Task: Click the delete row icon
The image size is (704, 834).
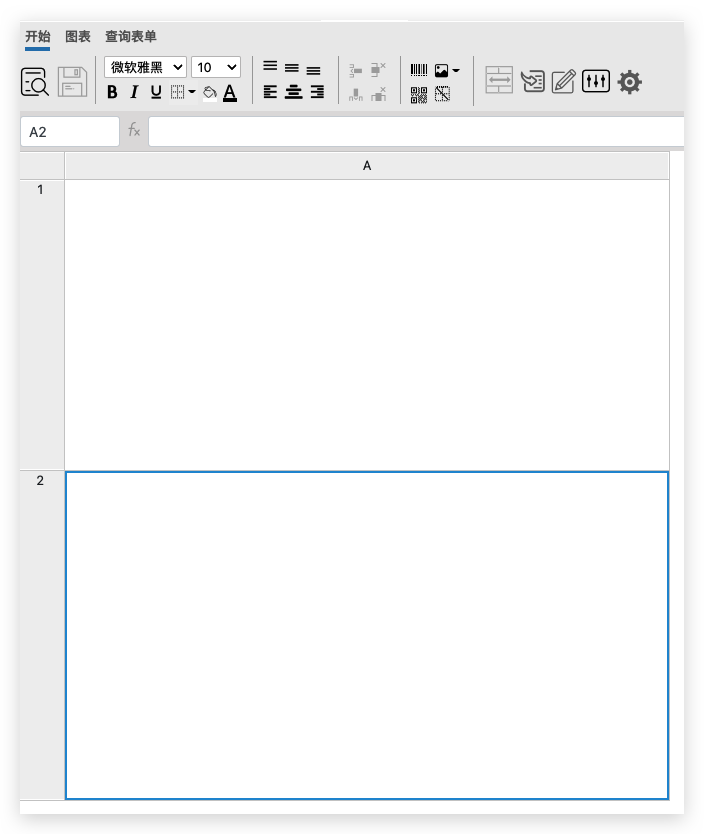Action: (x=378, y=69)
